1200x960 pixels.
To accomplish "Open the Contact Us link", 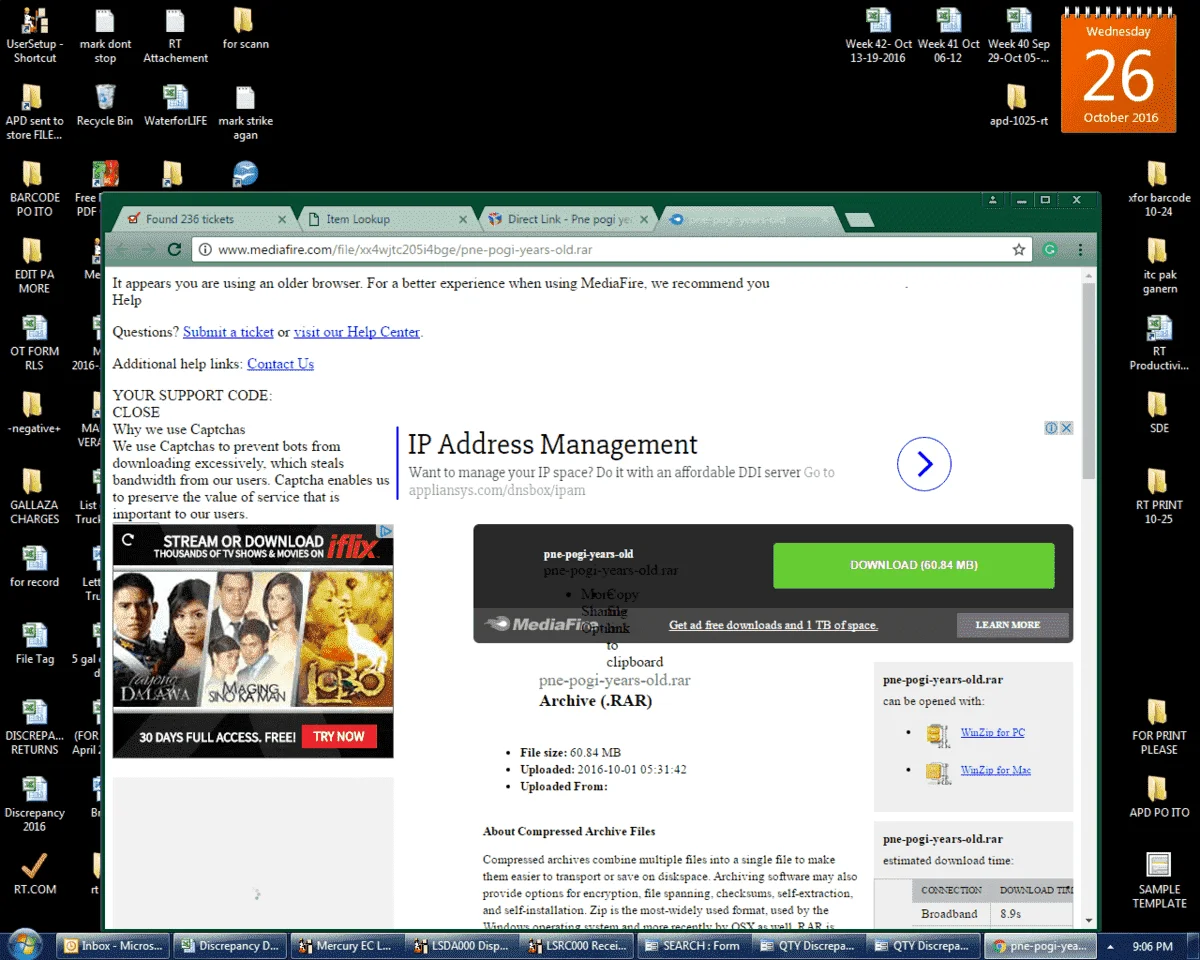I will pyautogui.click(x=280, y=364).
